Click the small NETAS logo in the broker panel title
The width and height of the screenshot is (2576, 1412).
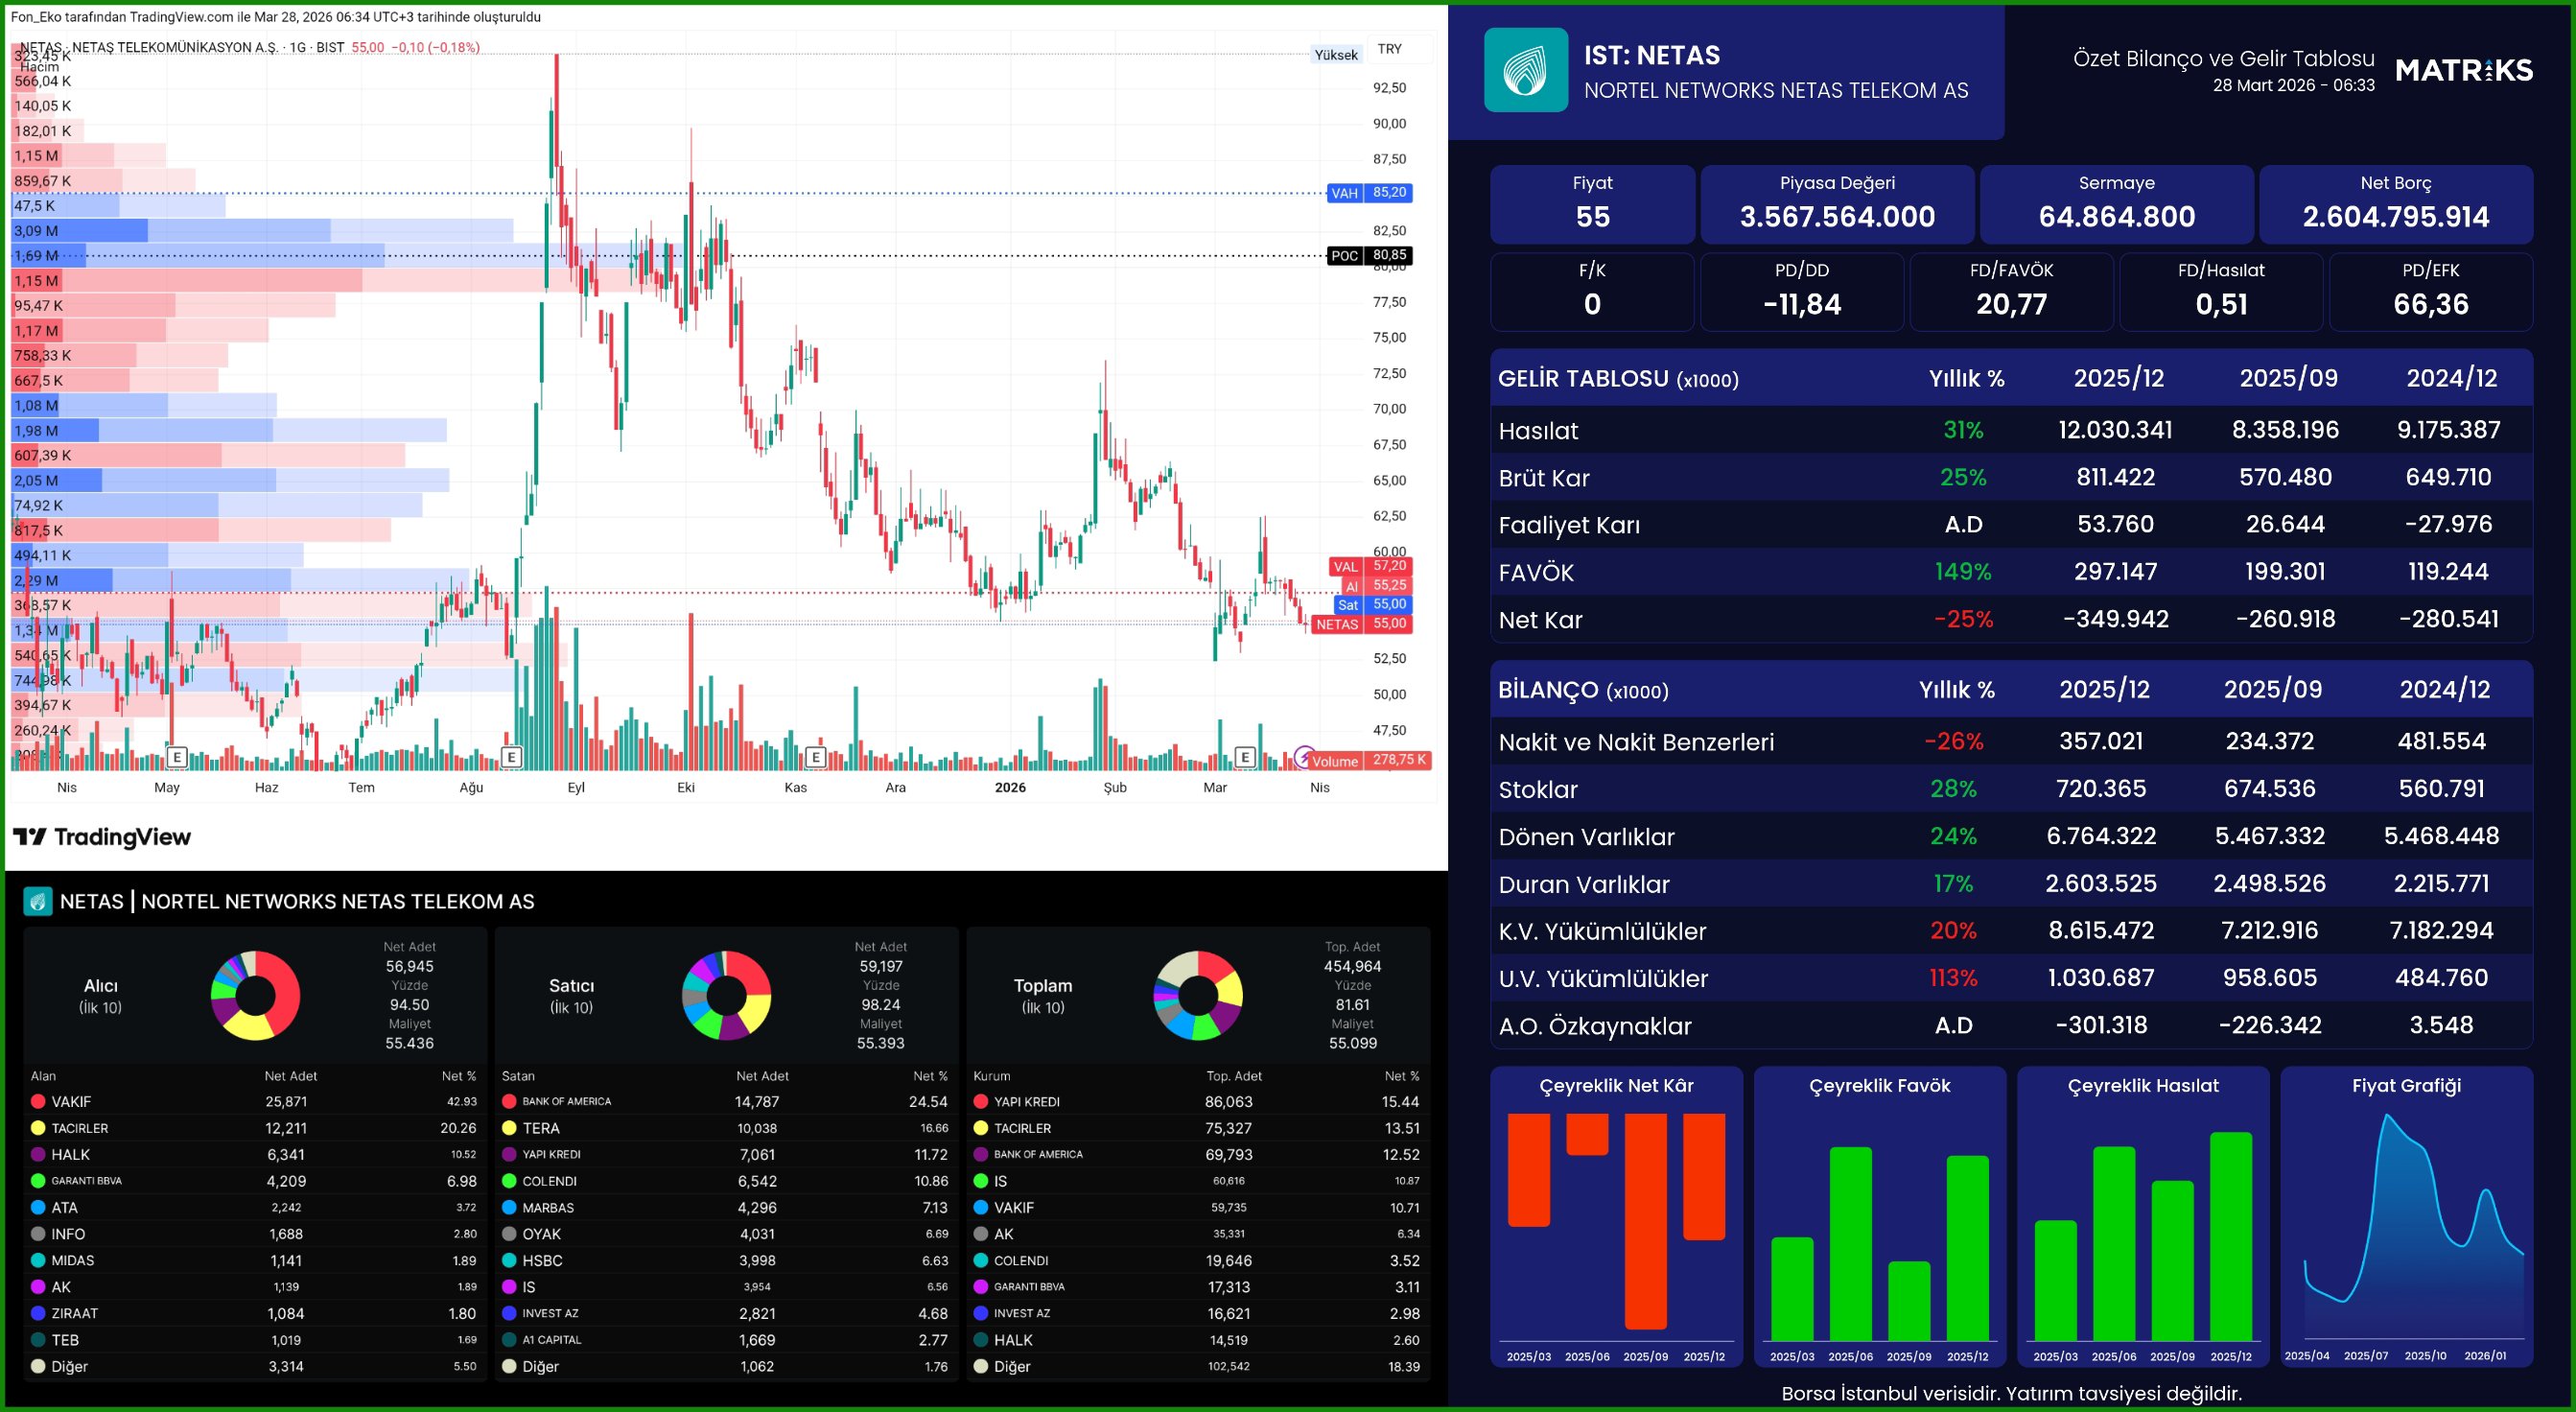38,901
